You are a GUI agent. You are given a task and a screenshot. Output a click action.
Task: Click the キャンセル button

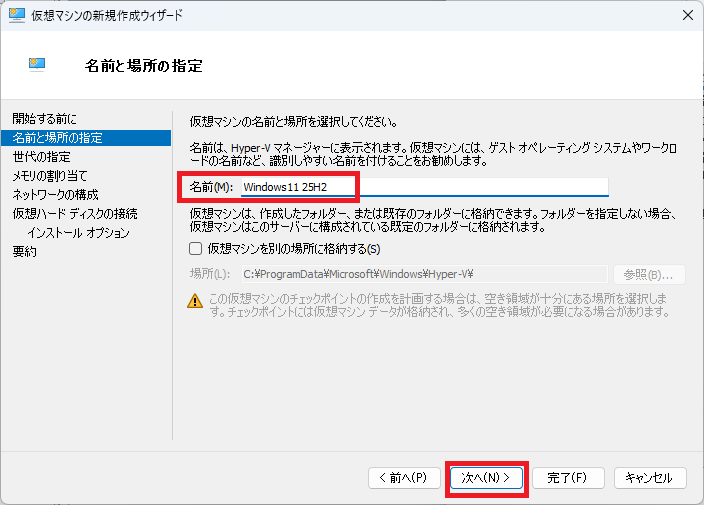pyautogui.click(x=650, y=478)
